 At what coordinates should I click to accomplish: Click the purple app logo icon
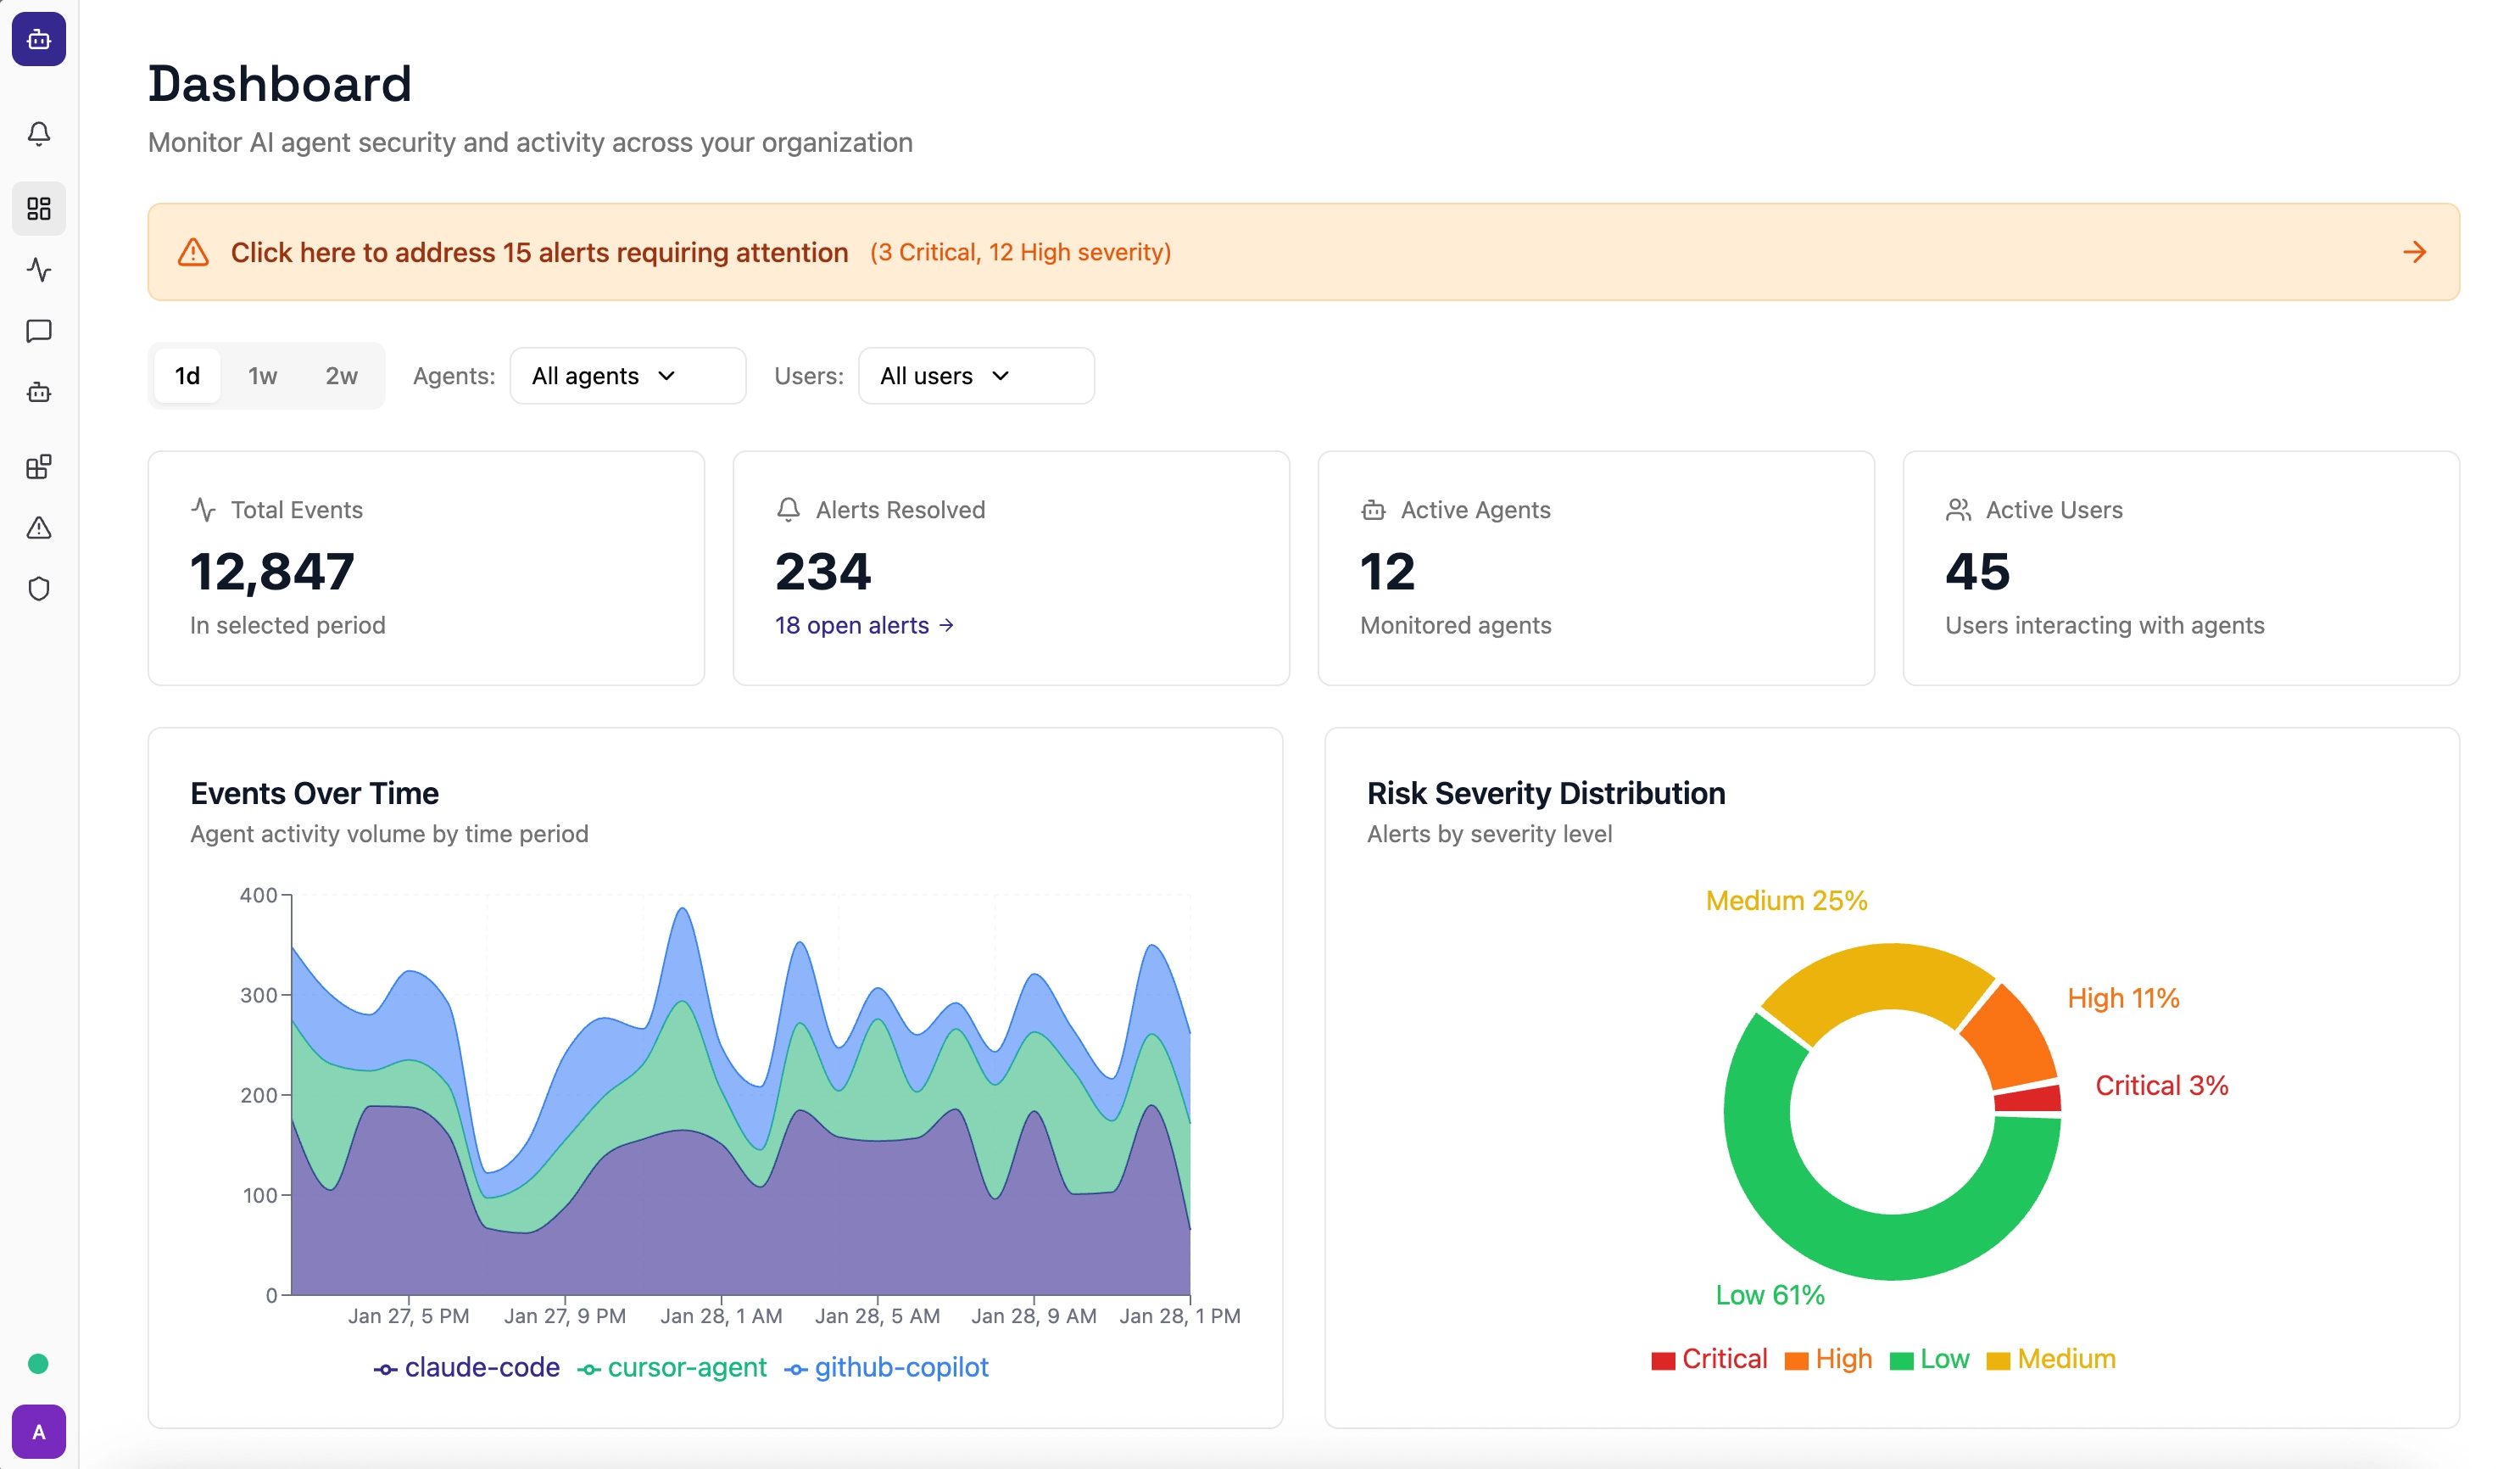click(39, 39)
